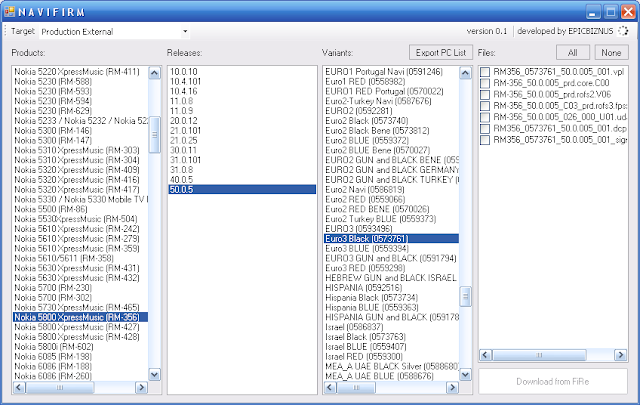Screen dimensions: 640x405
Task: Select Nokia 5530 XpressMusic (RM-504)
Action: (x=76, y=219)
